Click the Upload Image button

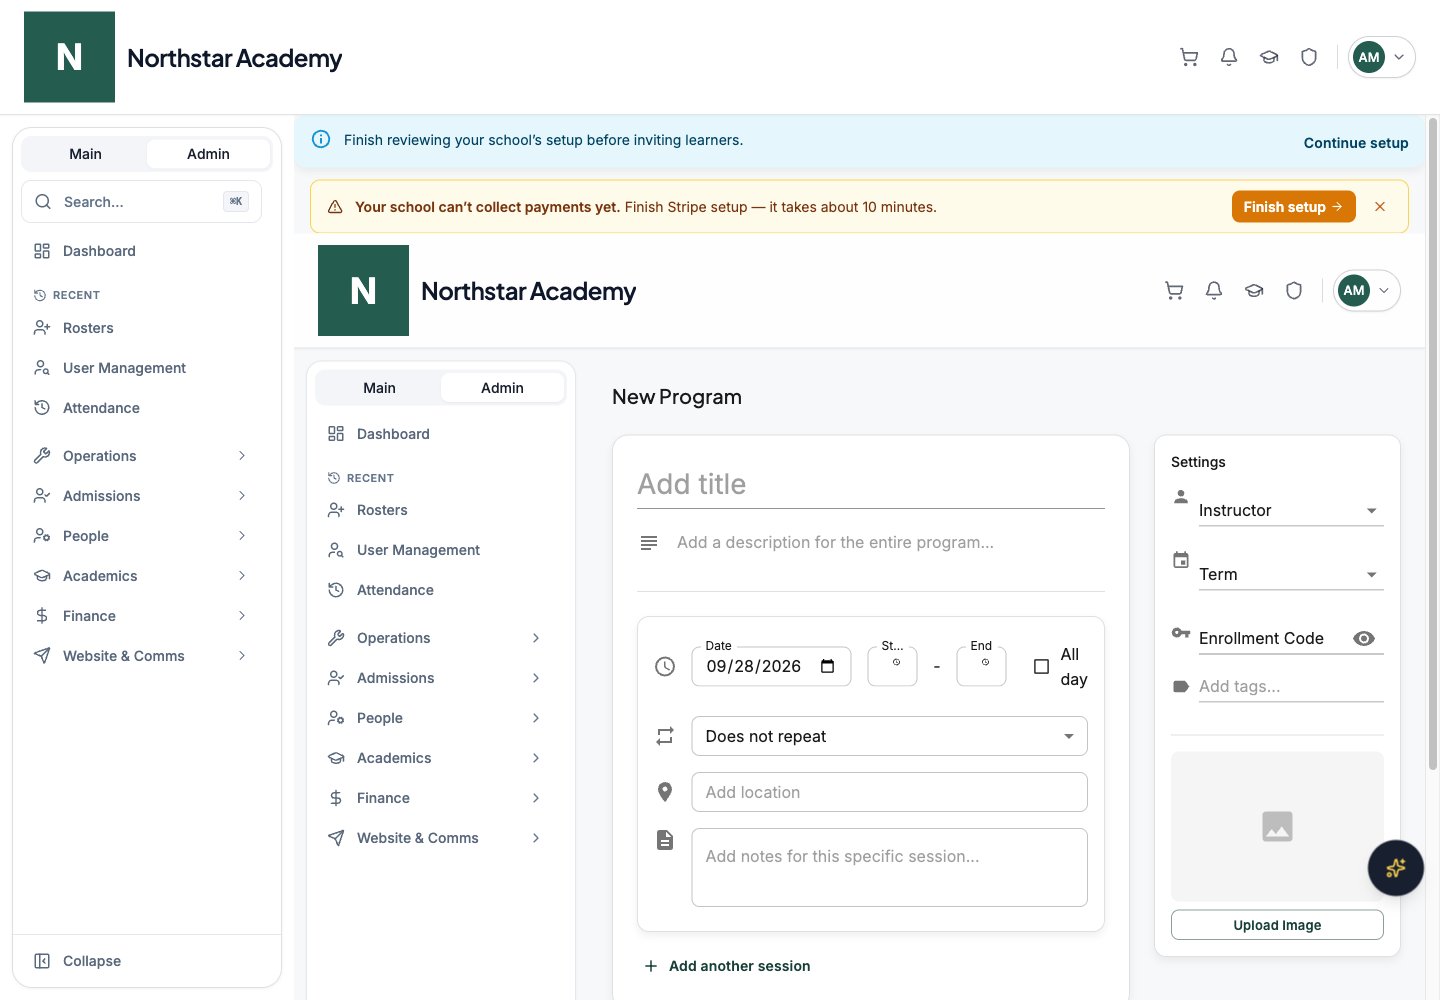pos(1277,925)
